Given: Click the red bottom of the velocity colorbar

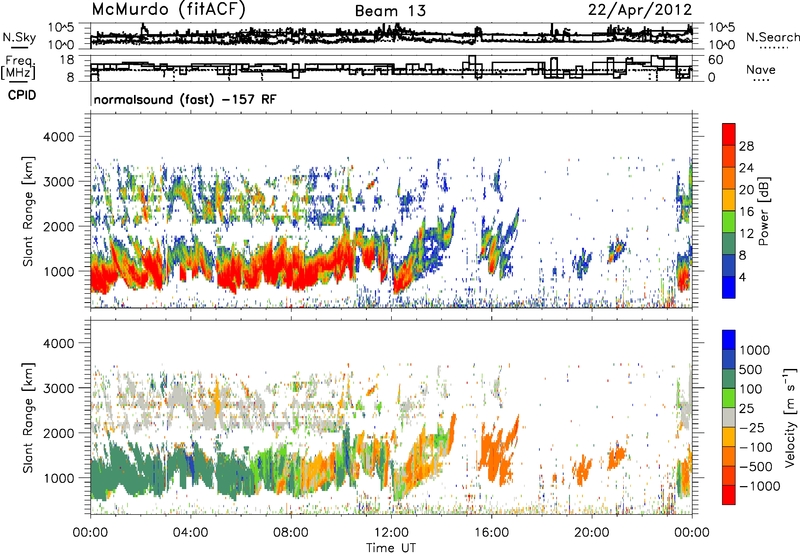Looking at the screenshot, I should point(729,495).
